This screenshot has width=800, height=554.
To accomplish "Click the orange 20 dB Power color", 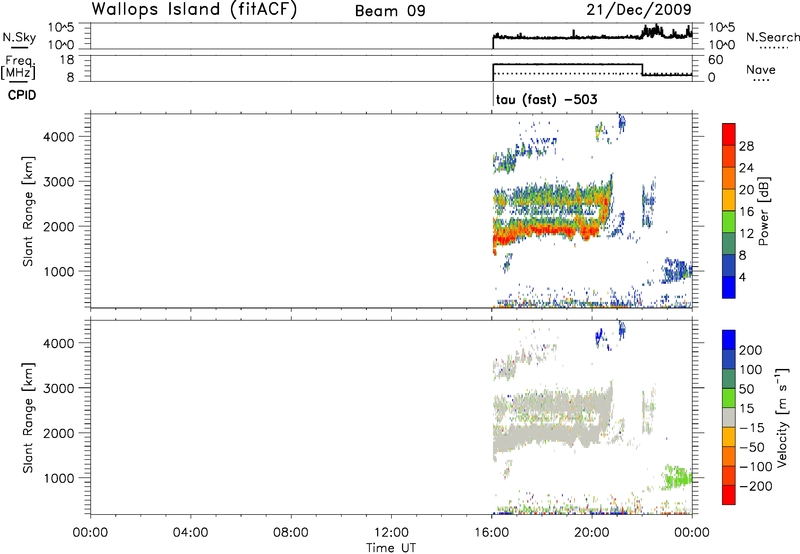I will point(729,178).
